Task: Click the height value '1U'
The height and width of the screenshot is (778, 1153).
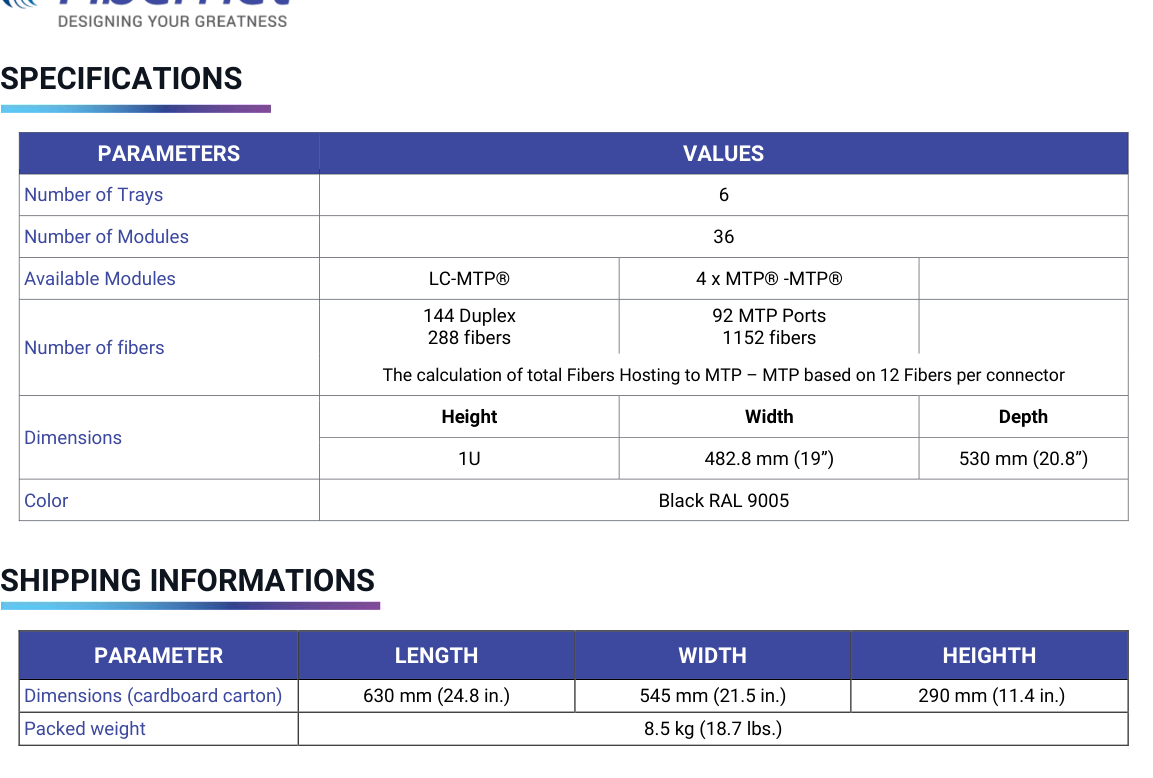Action: (469, 459)
